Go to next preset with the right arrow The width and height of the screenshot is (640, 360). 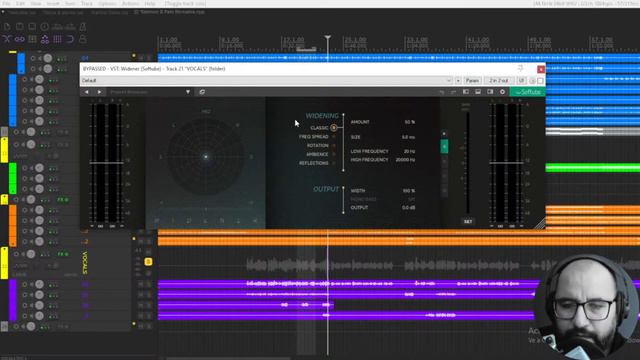coord(99,92)
